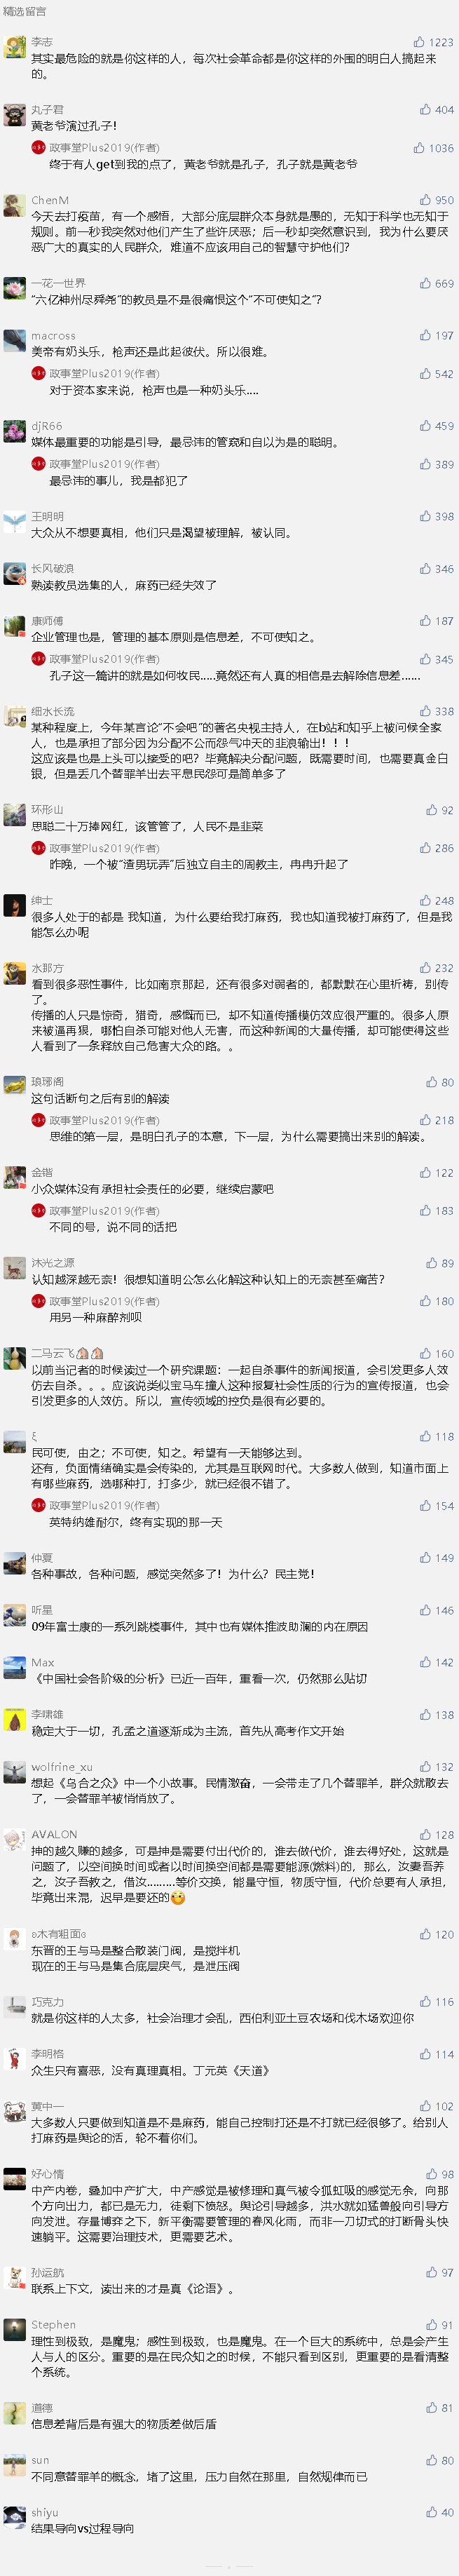The height and width of the screenshot is (2576, 459).
Task: Like djR66's comment with 459 likes
Action: (436, 426)
